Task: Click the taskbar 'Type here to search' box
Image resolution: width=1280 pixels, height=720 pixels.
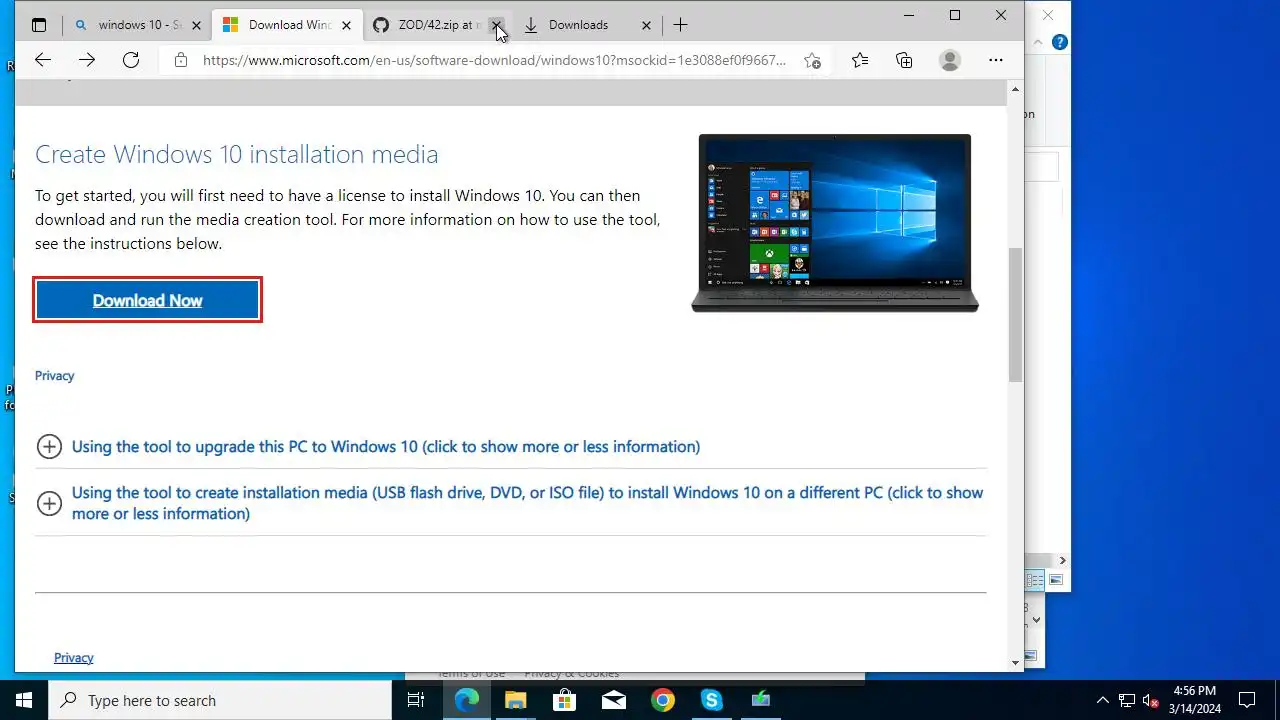Action: click(220, 700)
